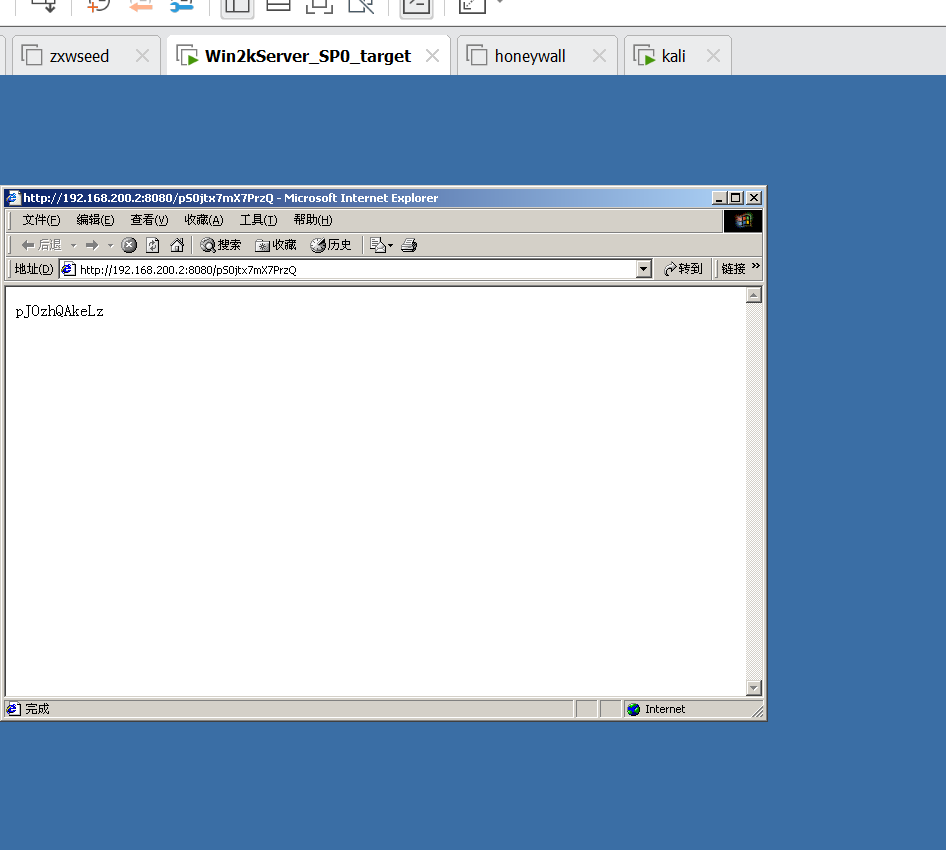Click the Windows flag throbber logo
Viewport: 946px width, 850px height.
tap(743, 221)
